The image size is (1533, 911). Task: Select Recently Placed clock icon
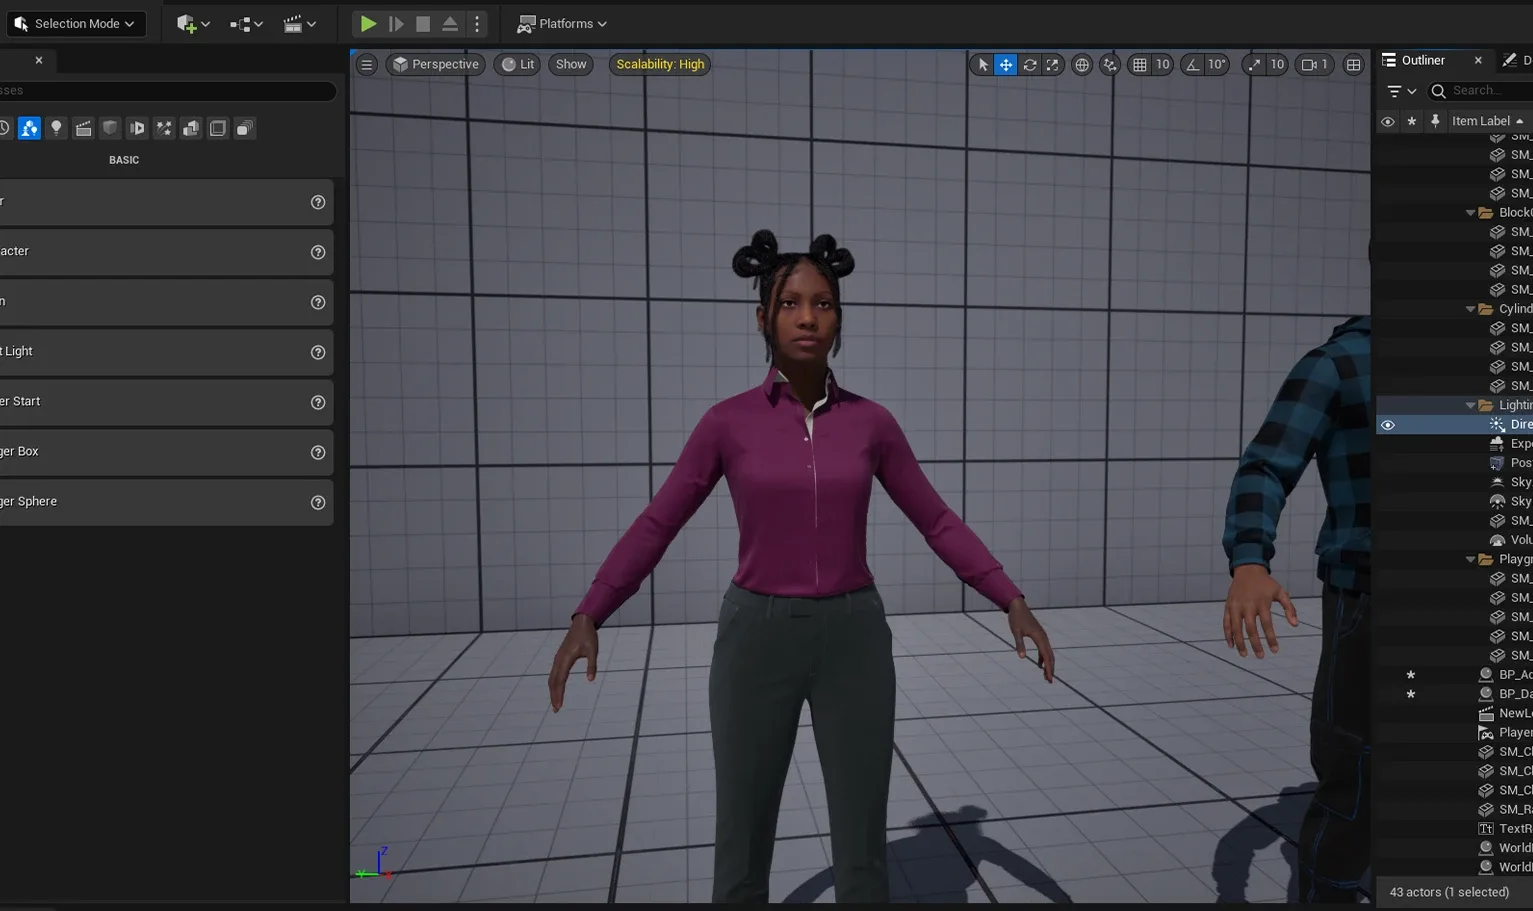pos(4,128)
